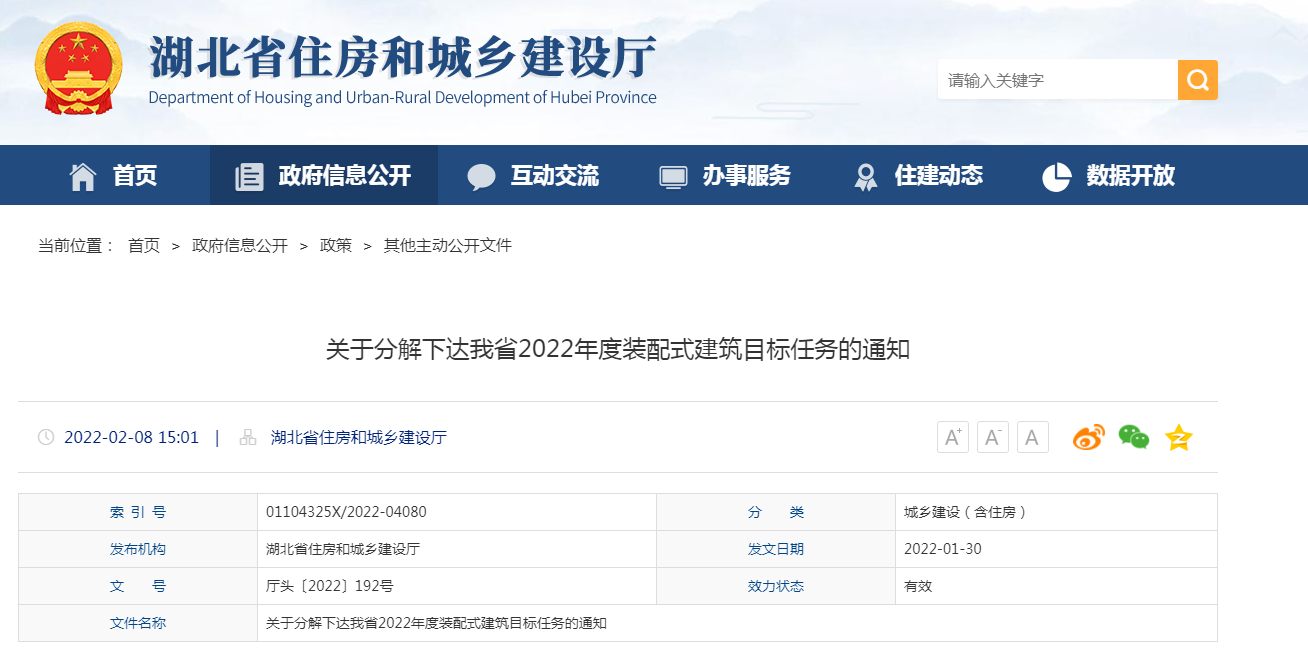Open the 政府信息公开 navigation menu

[322, 175]
